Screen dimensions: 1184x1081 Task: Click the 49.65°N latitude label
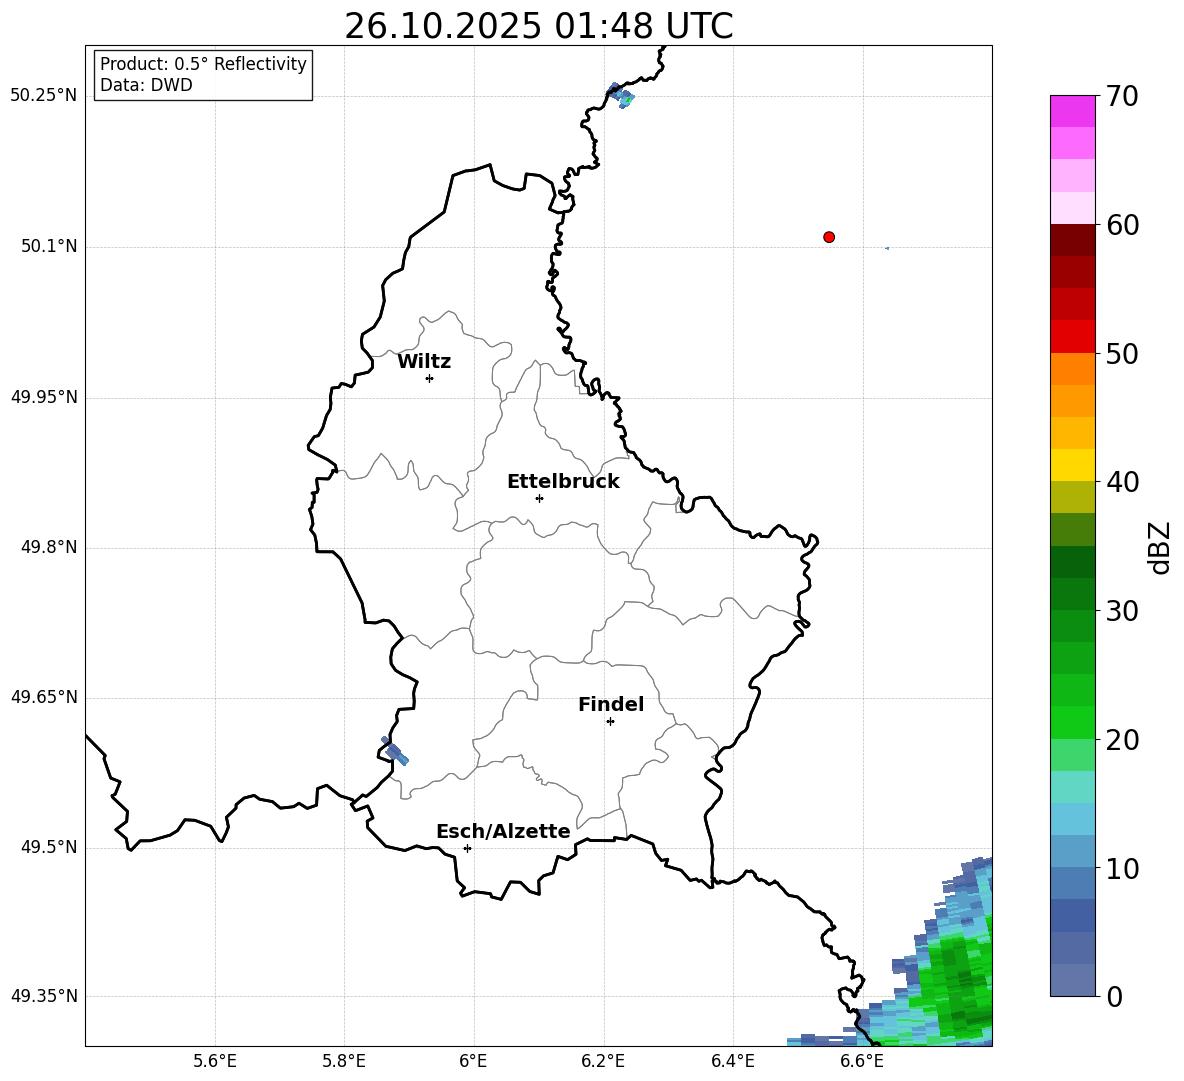pos(44,697)
